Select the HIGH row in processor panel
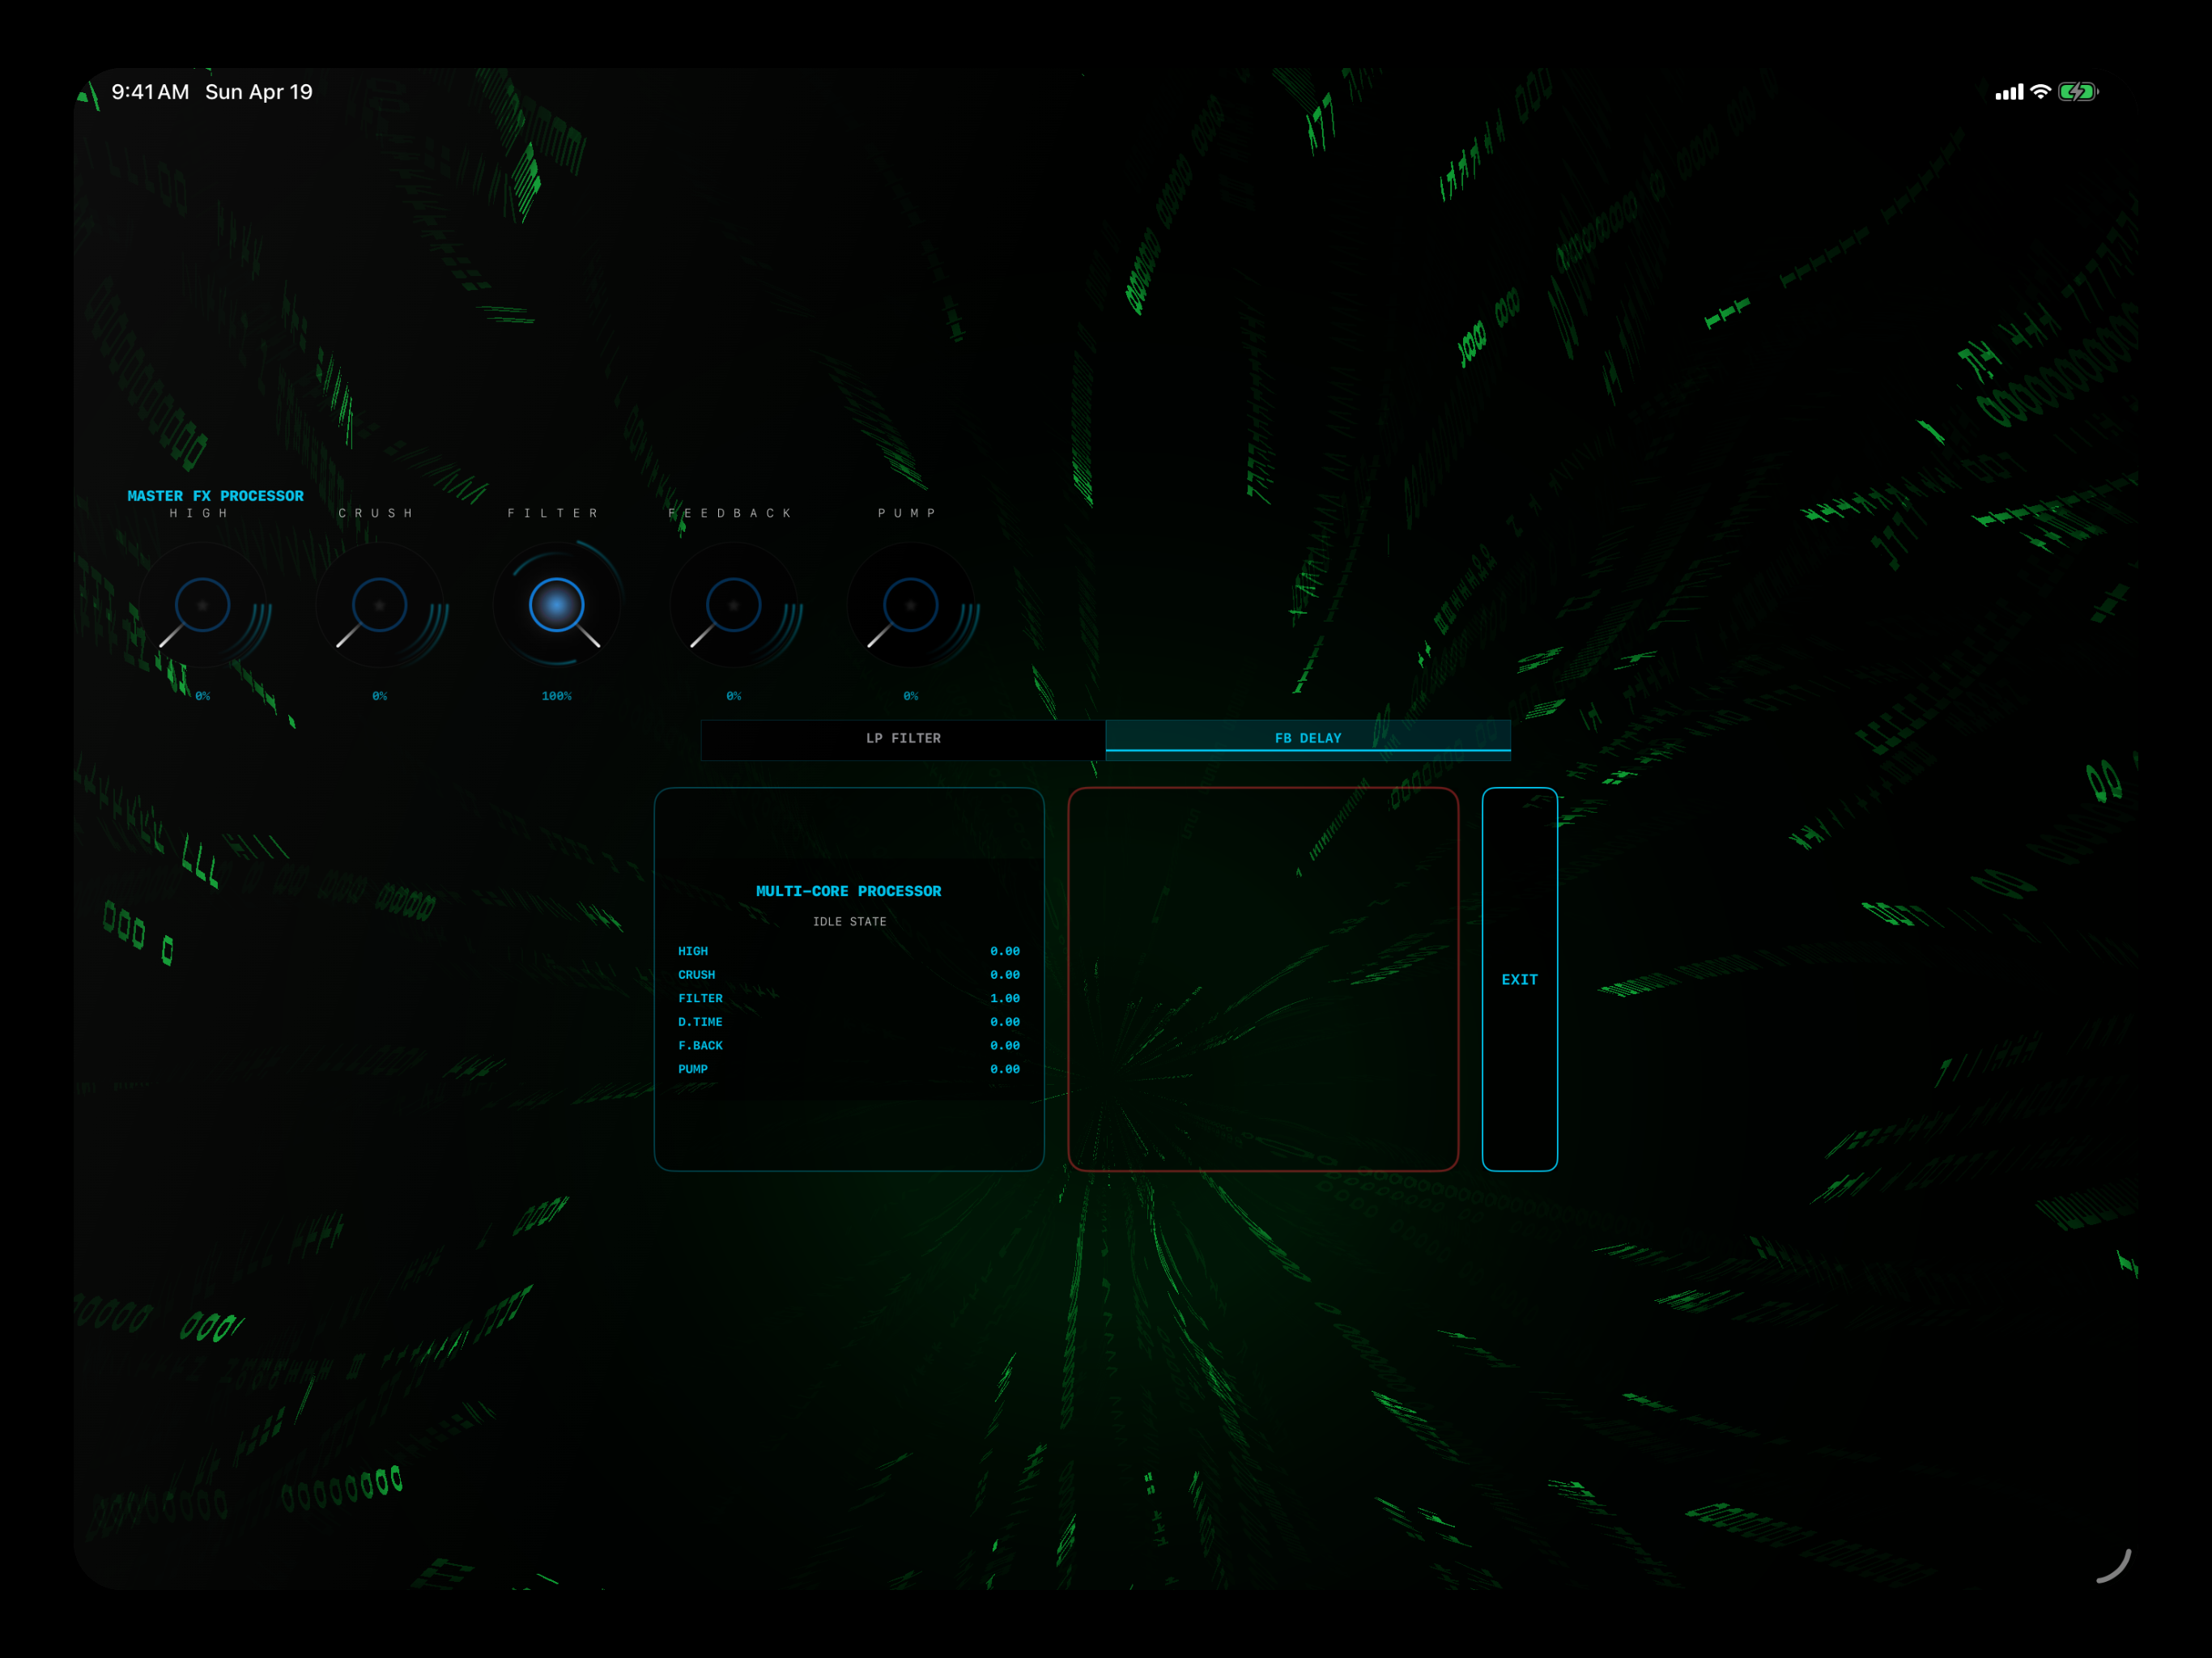2212x1658 pixels. pos(849,951)
